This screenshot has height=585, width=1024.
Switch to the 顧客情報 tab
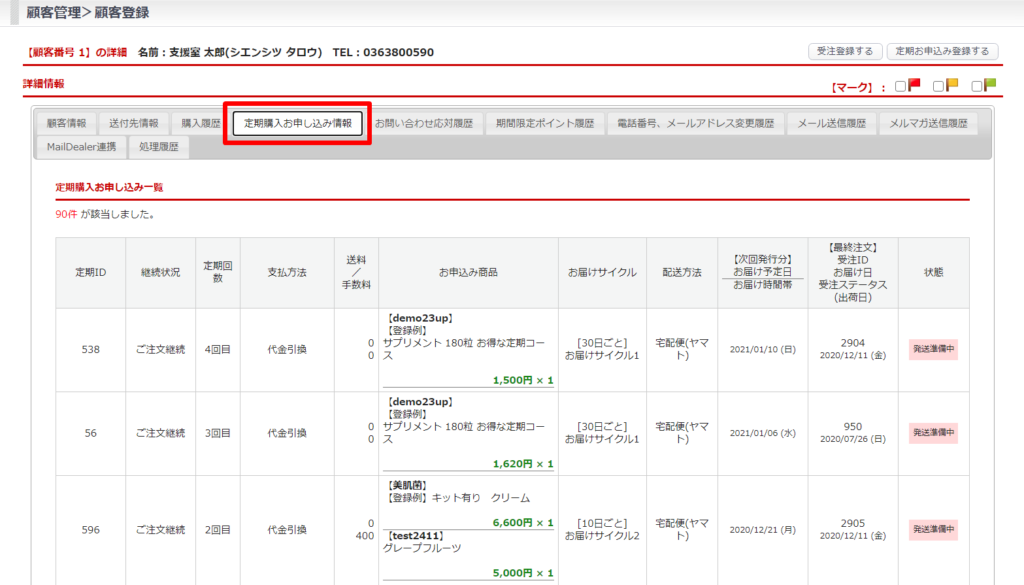tap(66, 124)
